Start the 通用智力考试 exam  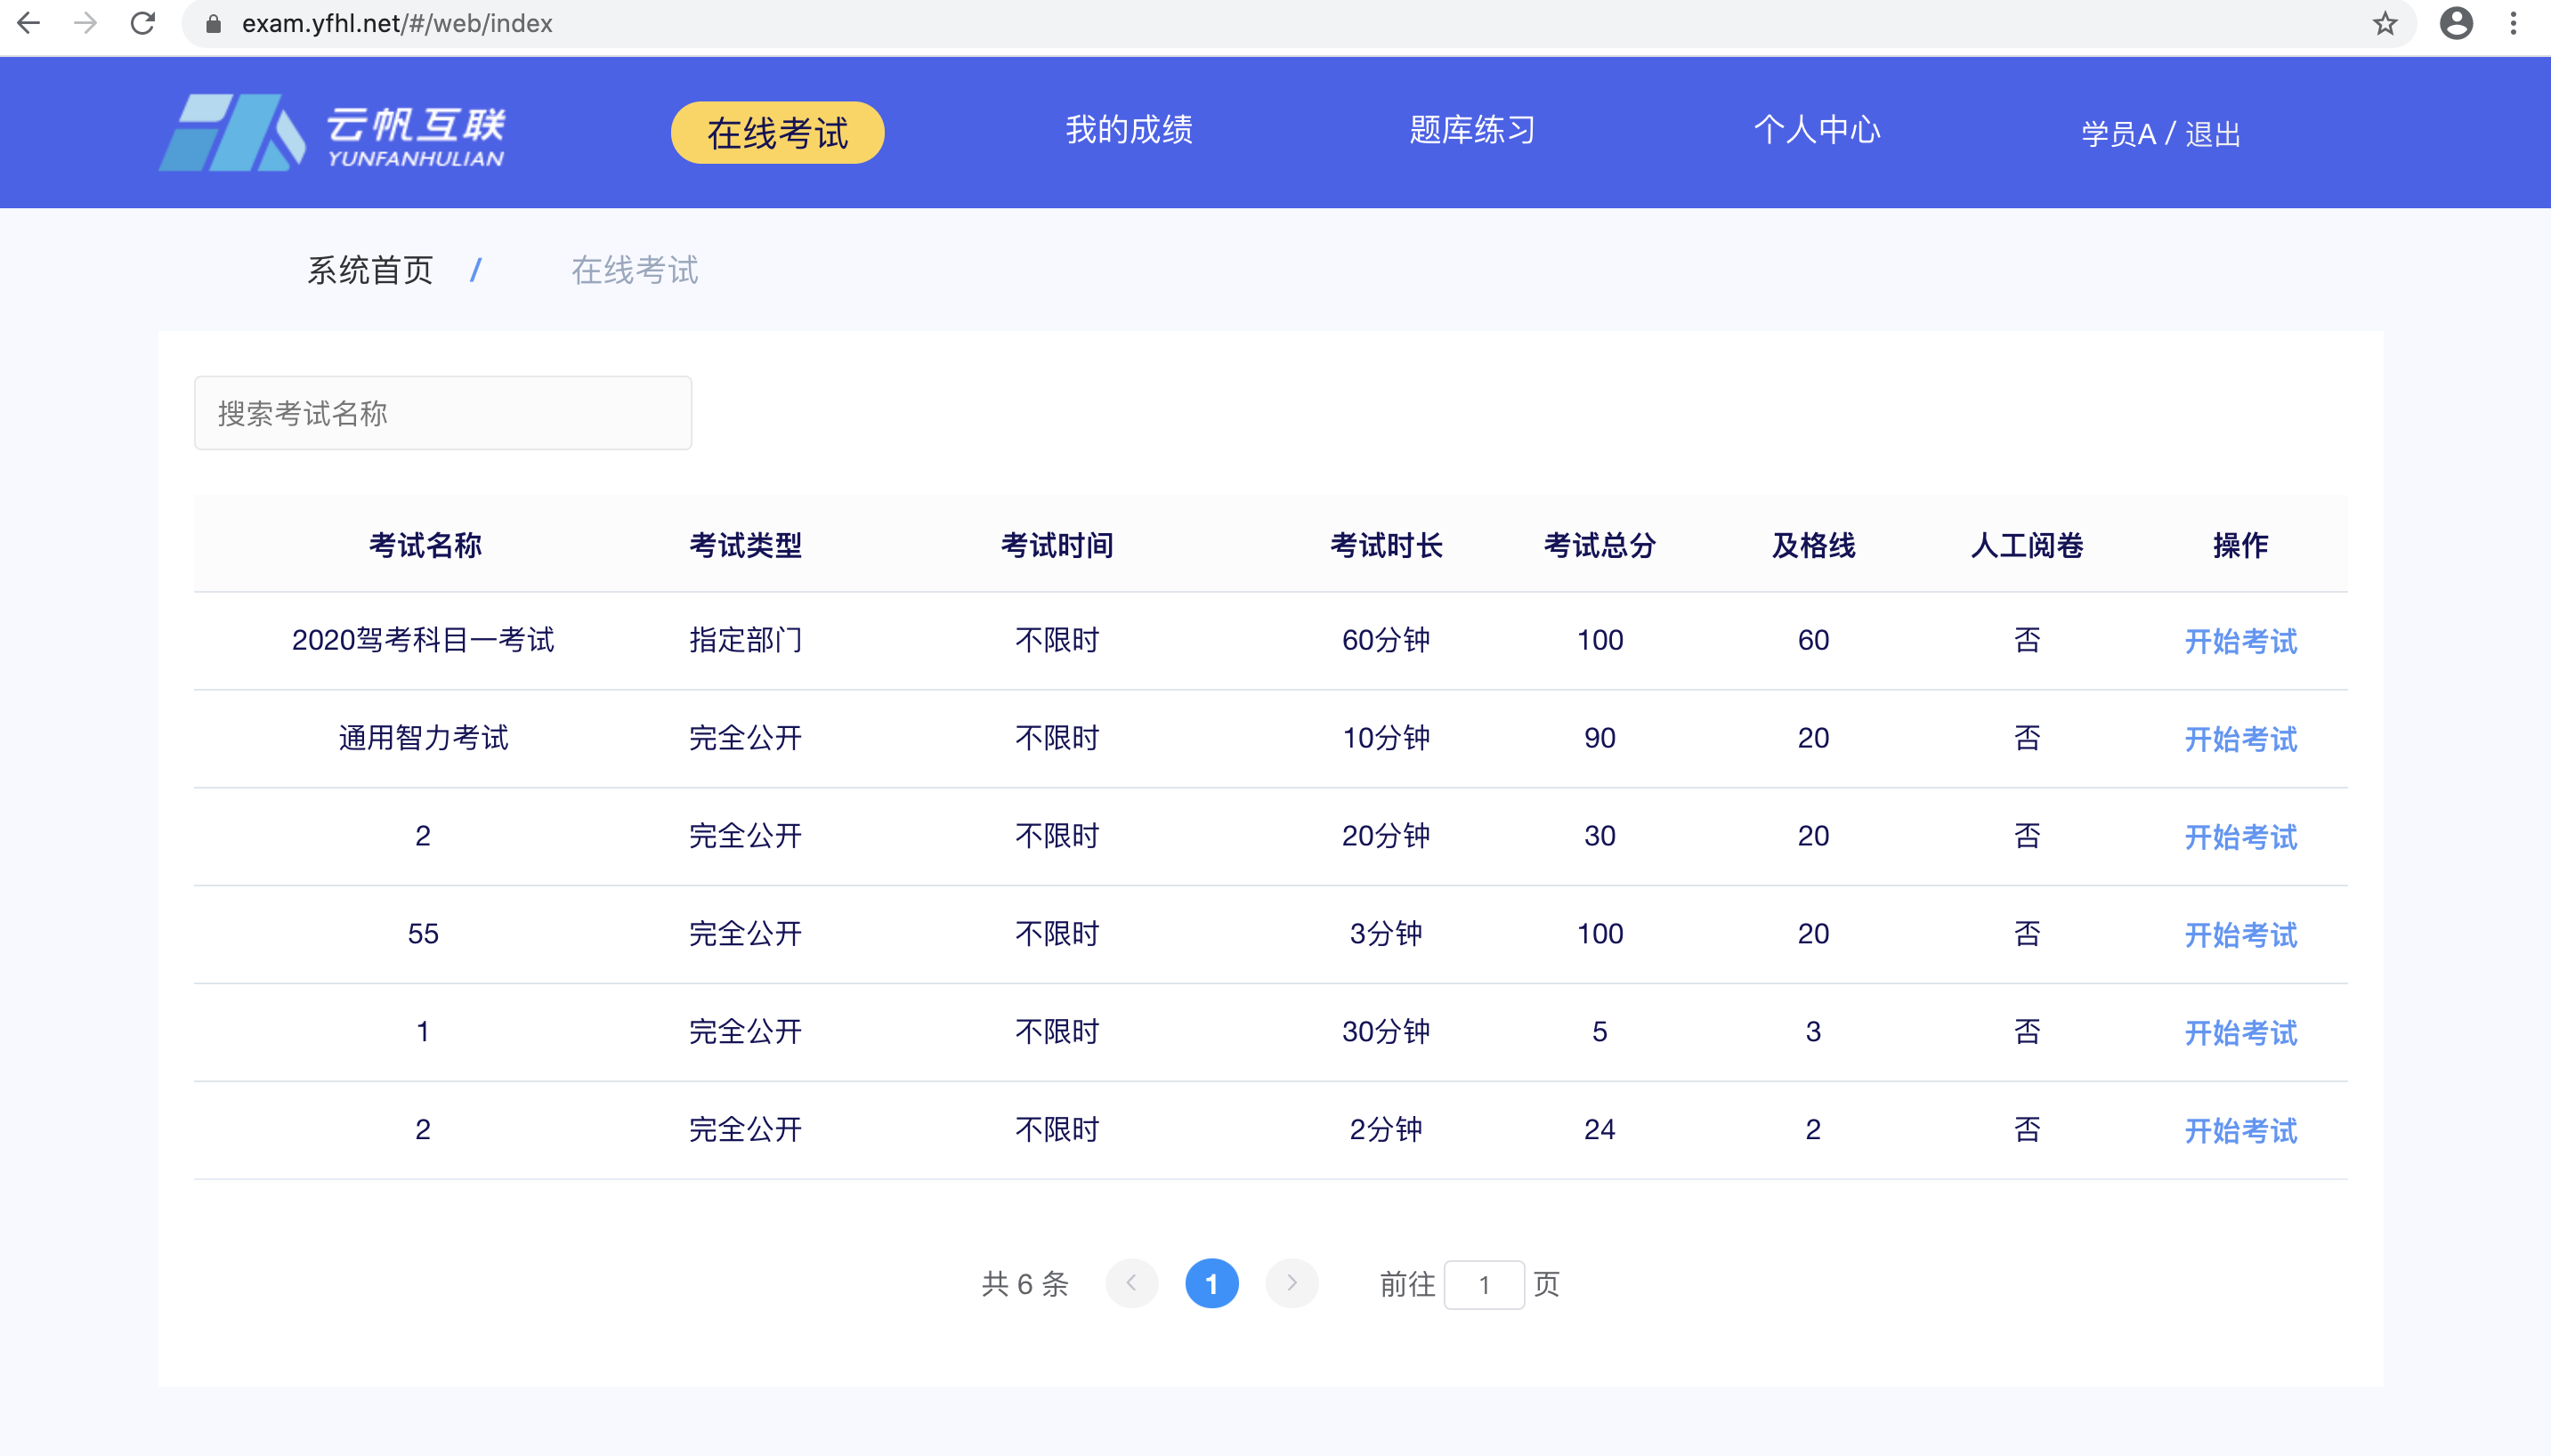(2239, 738)
